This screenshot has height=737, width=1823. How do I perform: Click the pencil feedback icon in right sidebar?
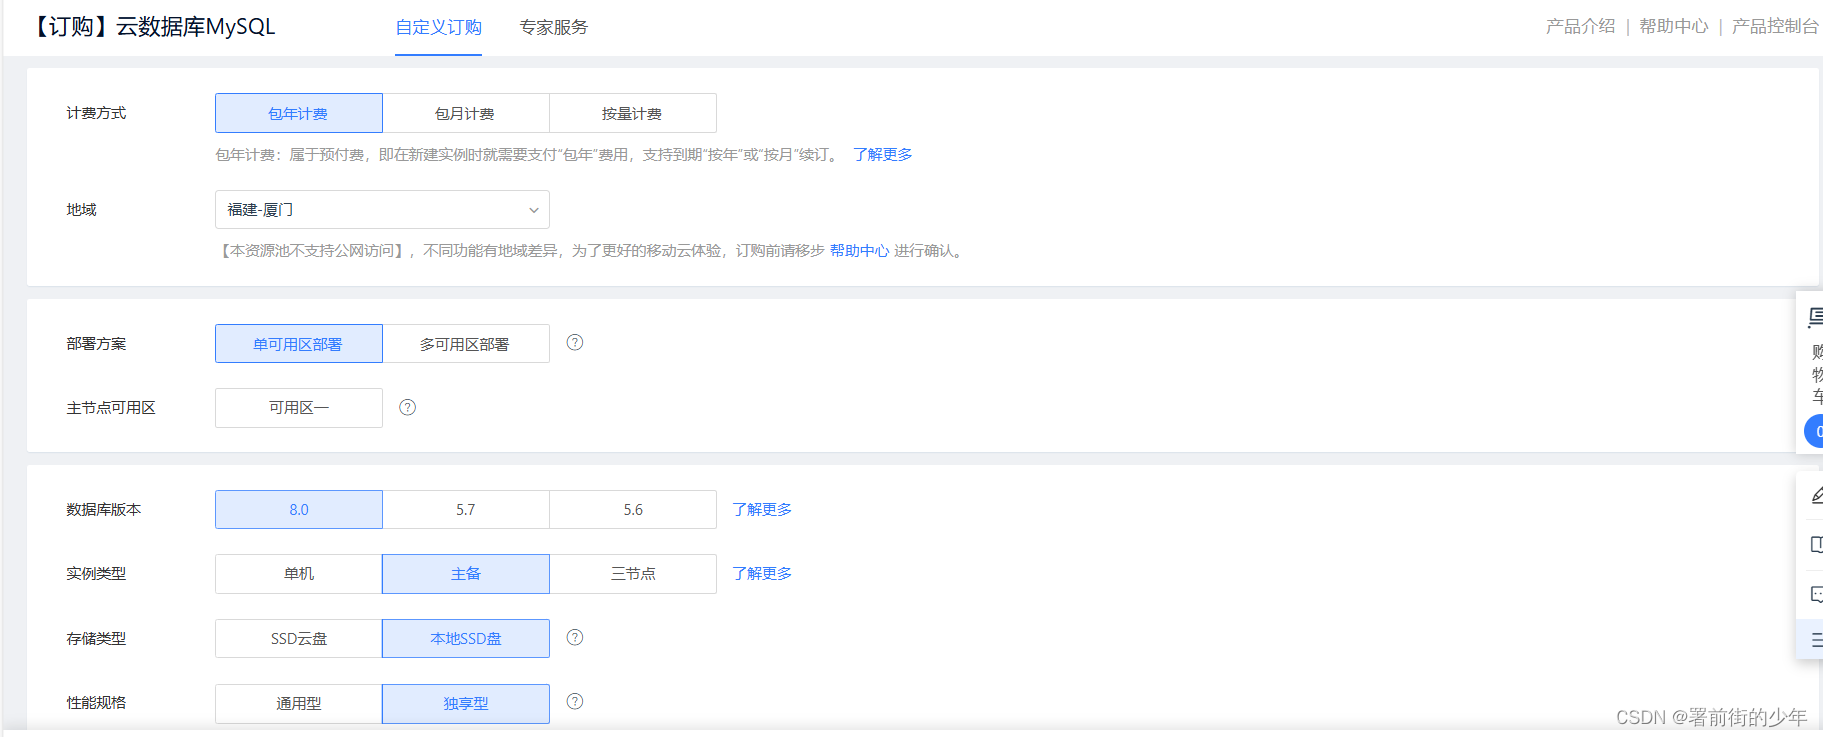pos(1816,495)
